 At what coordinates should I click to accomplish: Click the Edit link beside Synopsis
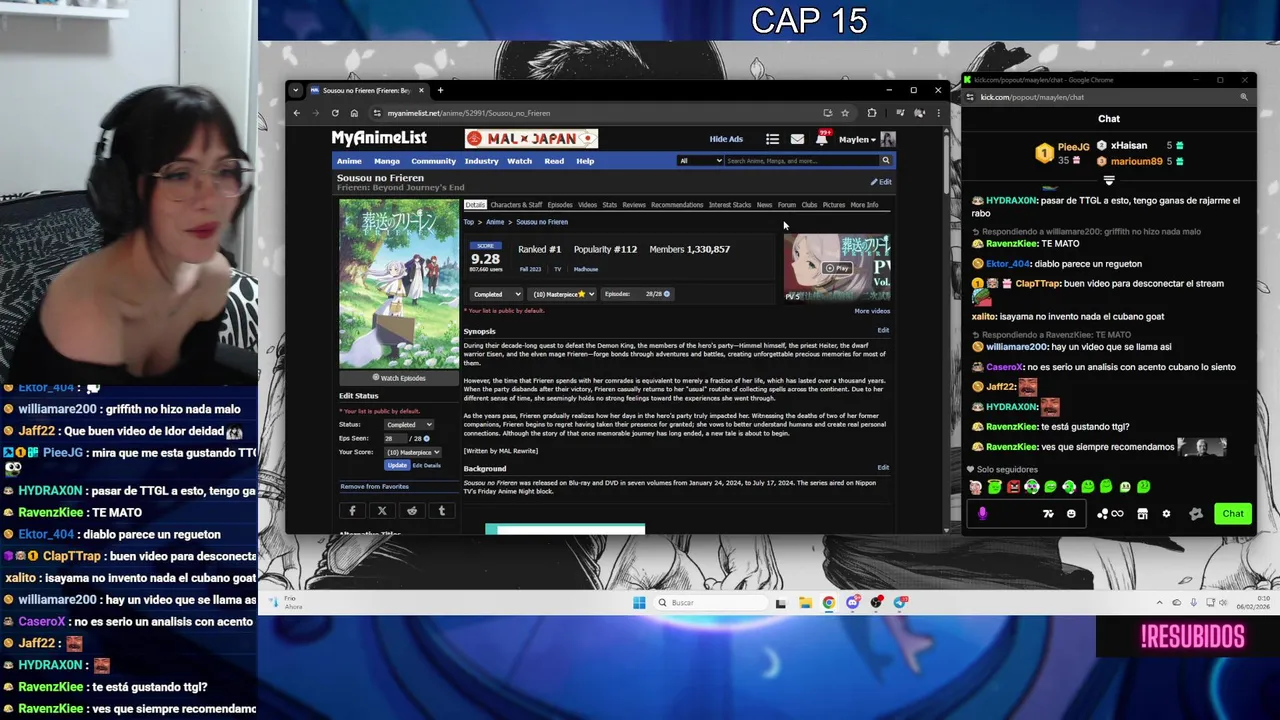tap(883, 330)
